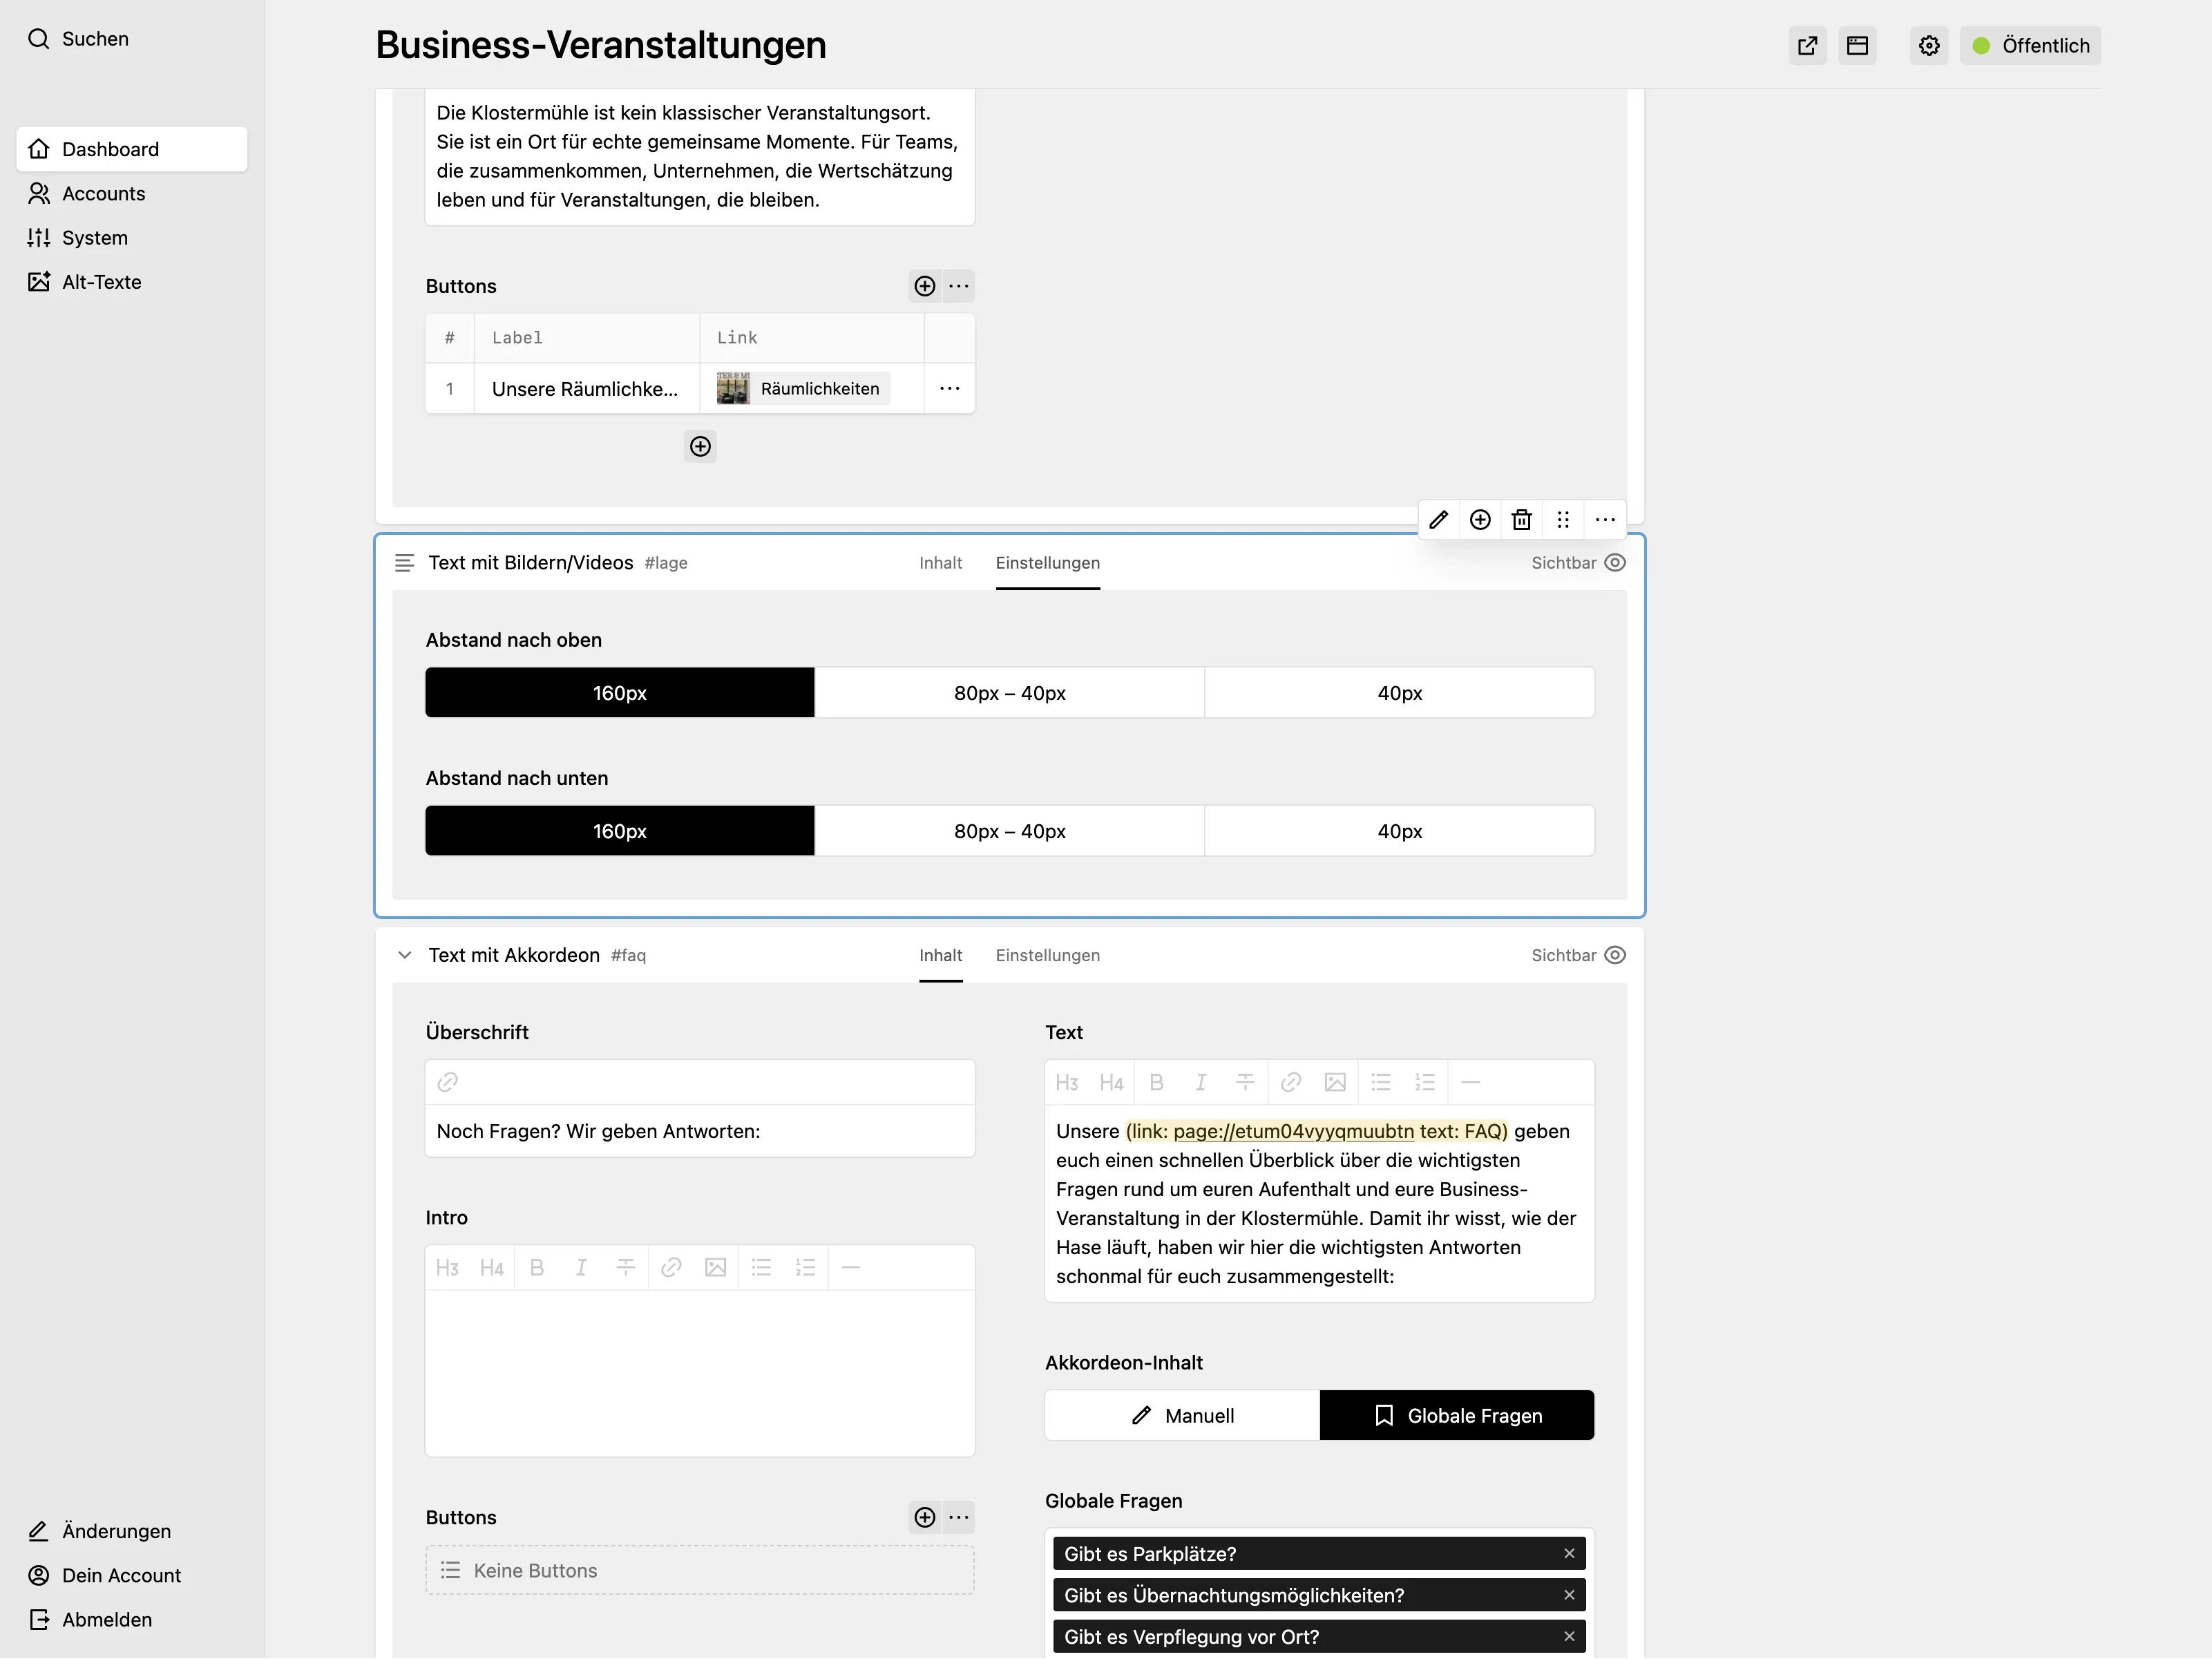
Task: Expand the Text mit Bildern/Videos block icon
Action: (404, 563)
